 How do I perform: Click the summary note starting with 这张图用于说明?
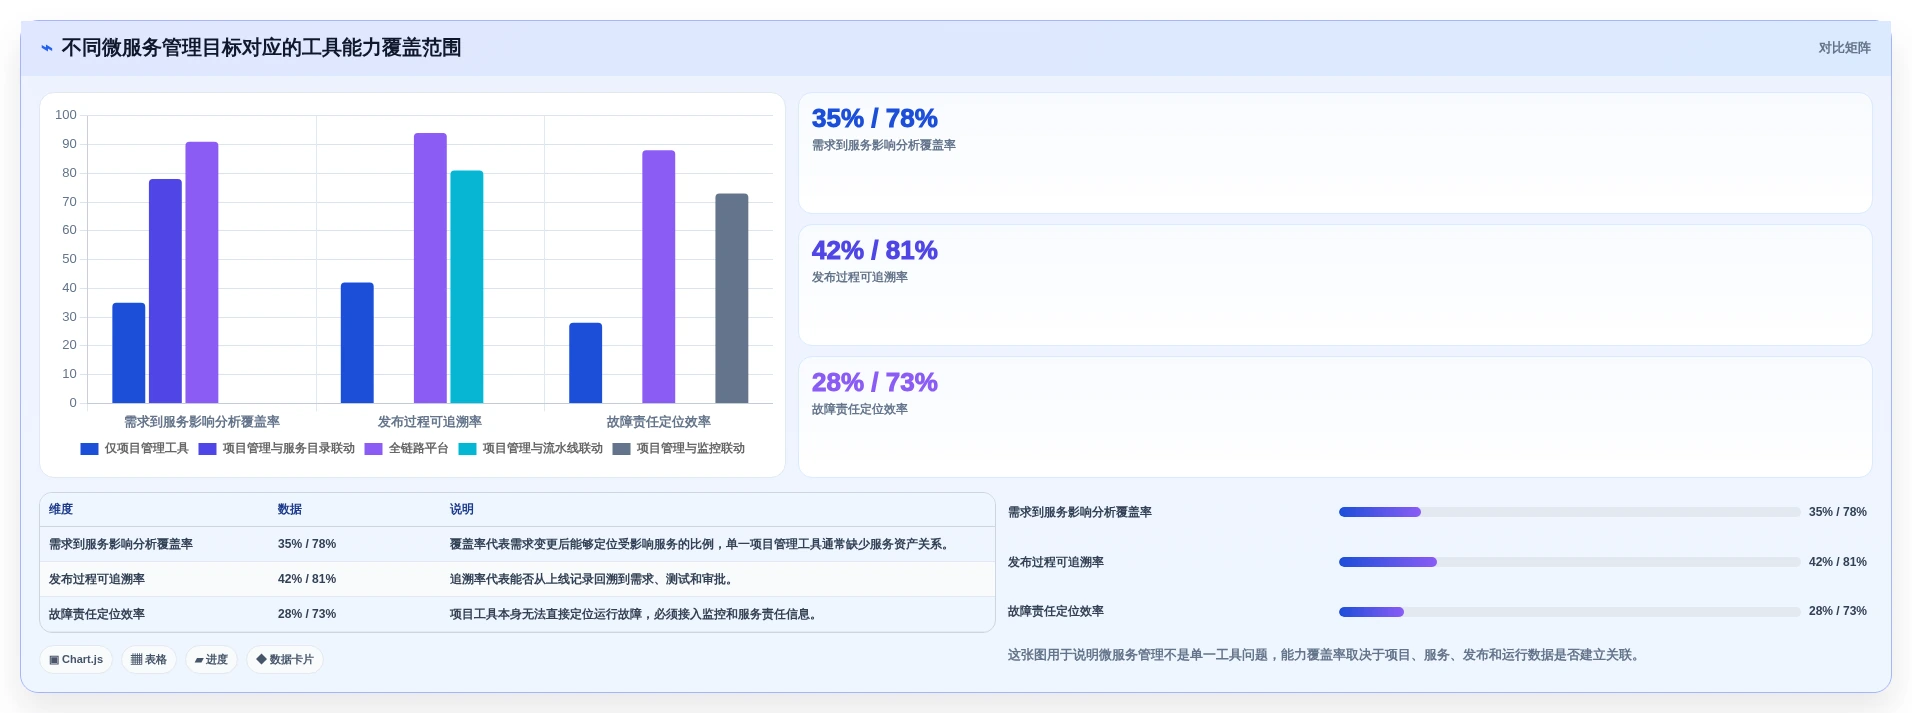point(1326,655)
